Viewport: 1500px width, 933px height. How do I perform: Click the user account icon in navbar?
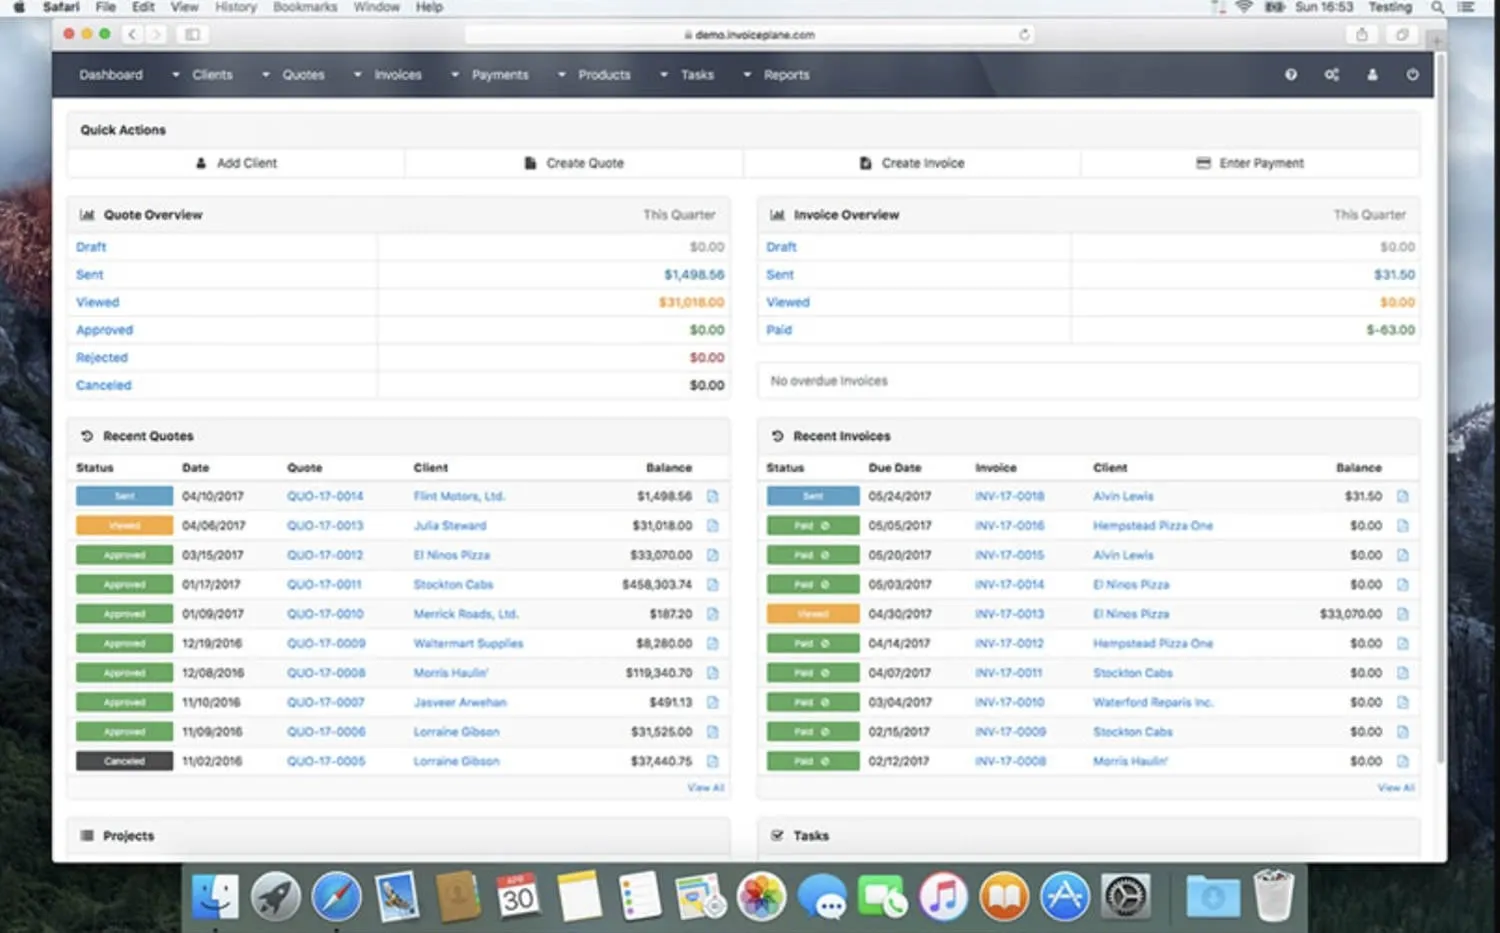tap(1372, 75)
